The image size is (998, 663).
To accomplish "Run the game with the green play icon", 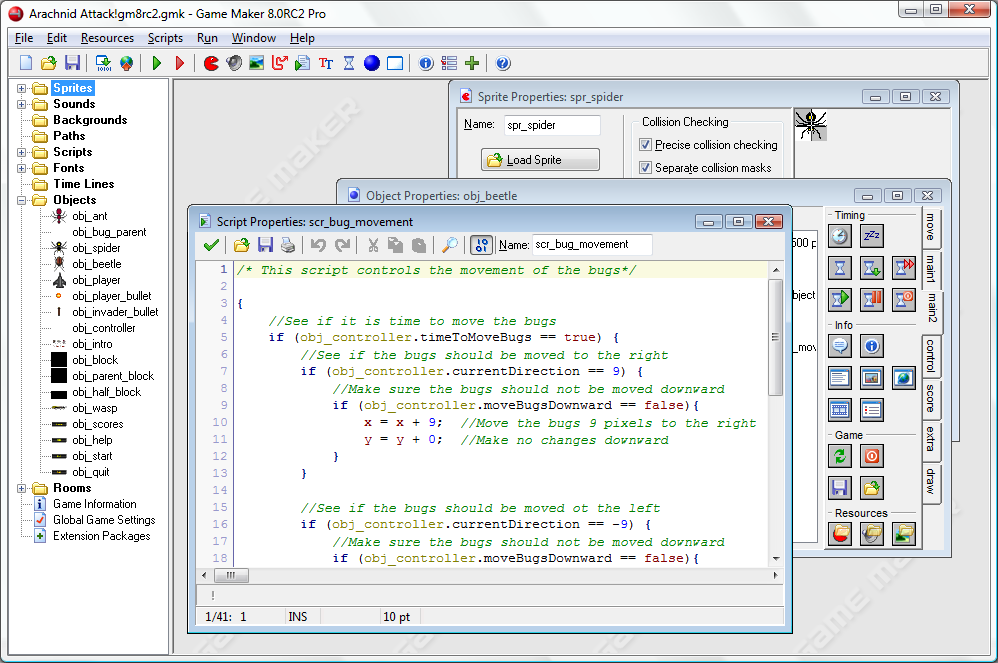I will pyautogui.click(x=157, y=63).
